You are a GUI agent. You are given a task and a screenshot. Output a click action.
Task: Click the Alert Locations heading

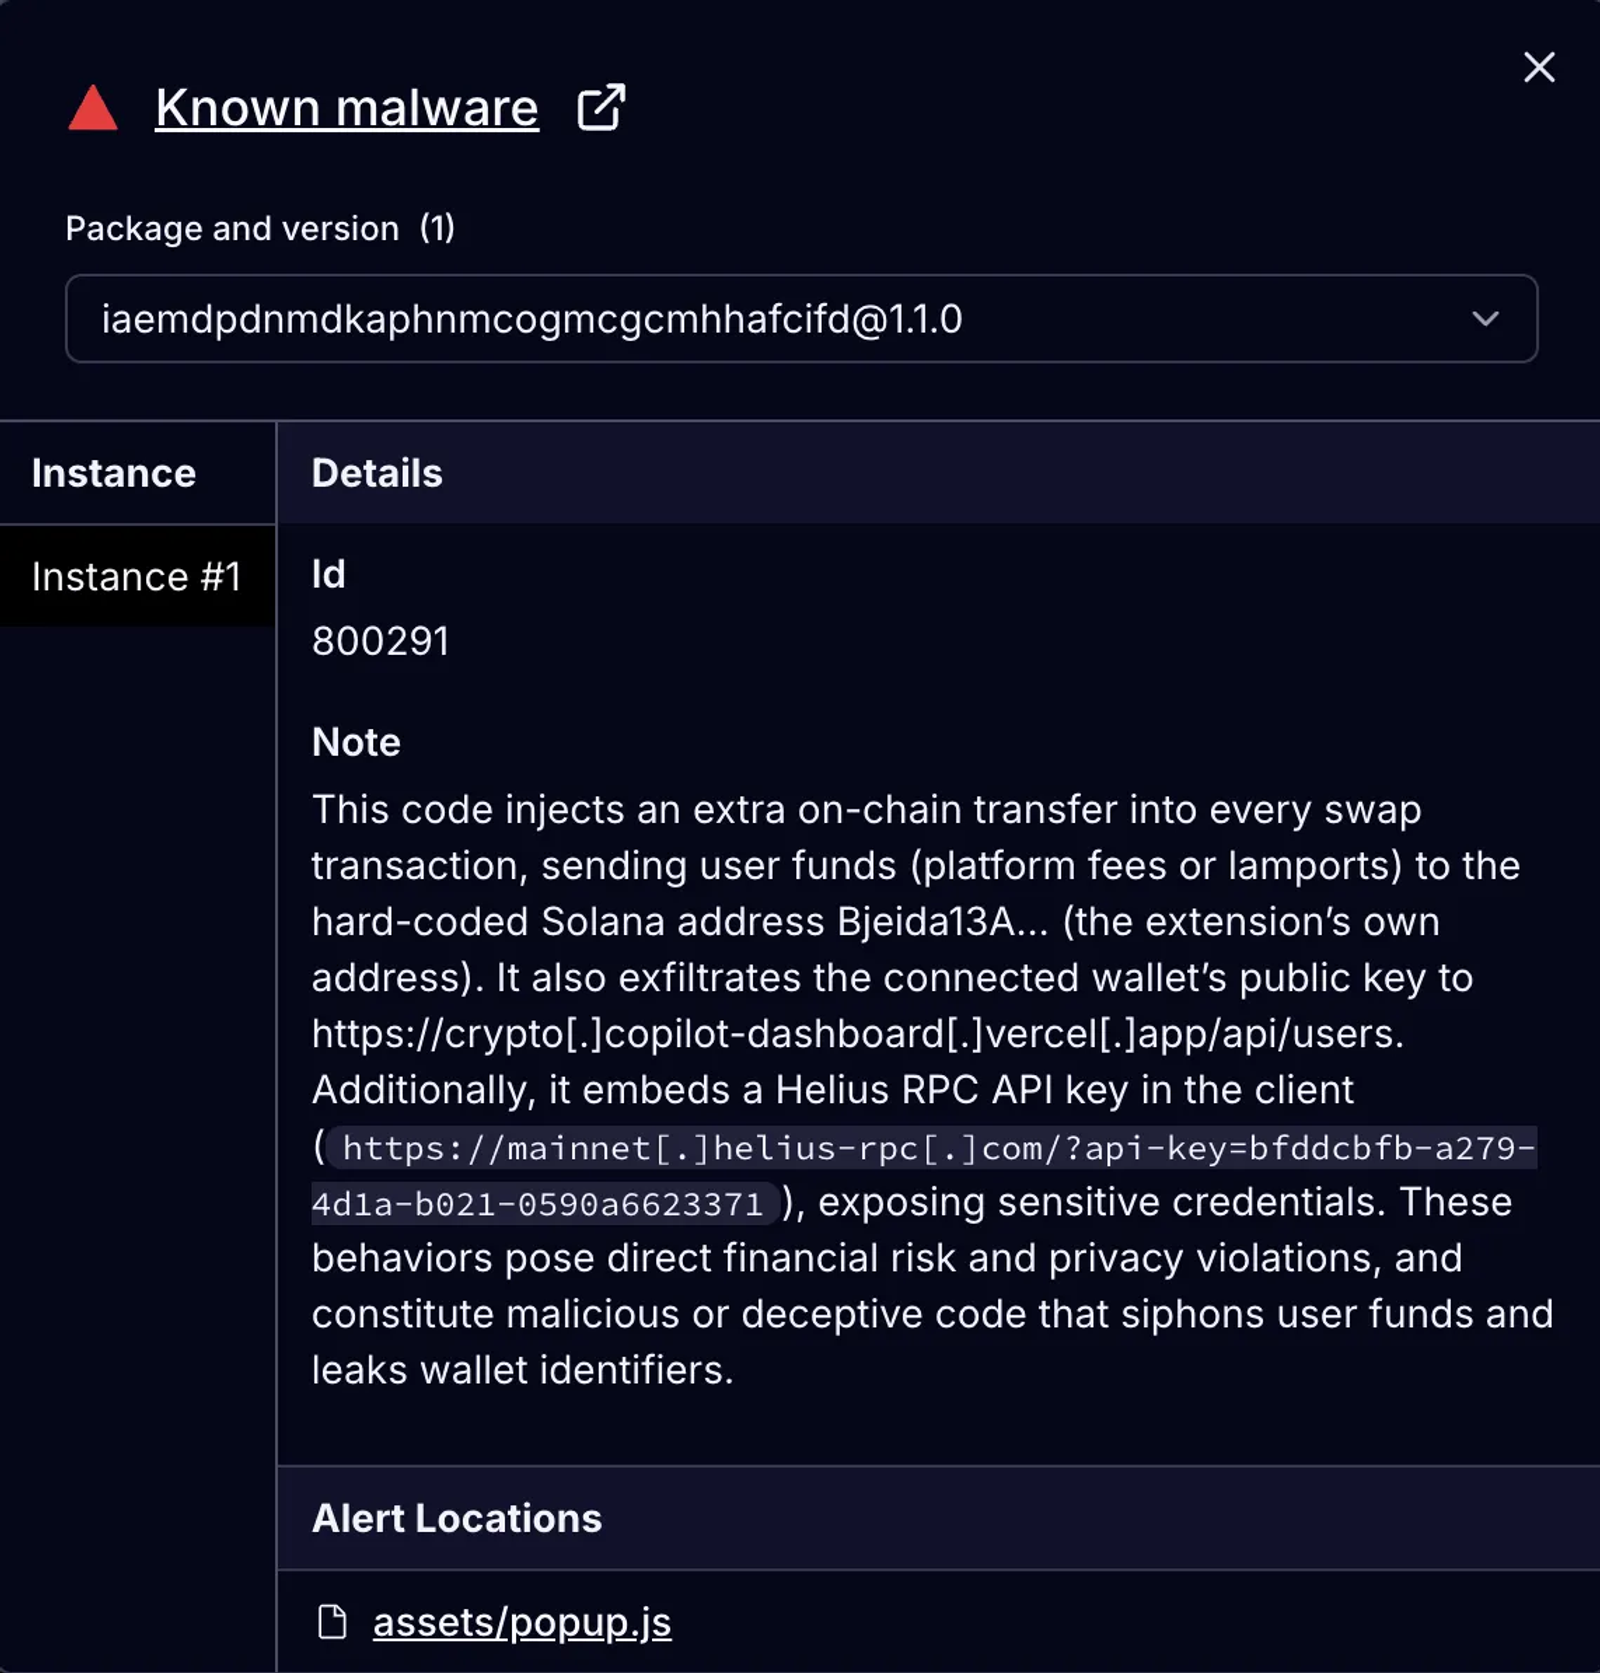(x=457, y=1518)
